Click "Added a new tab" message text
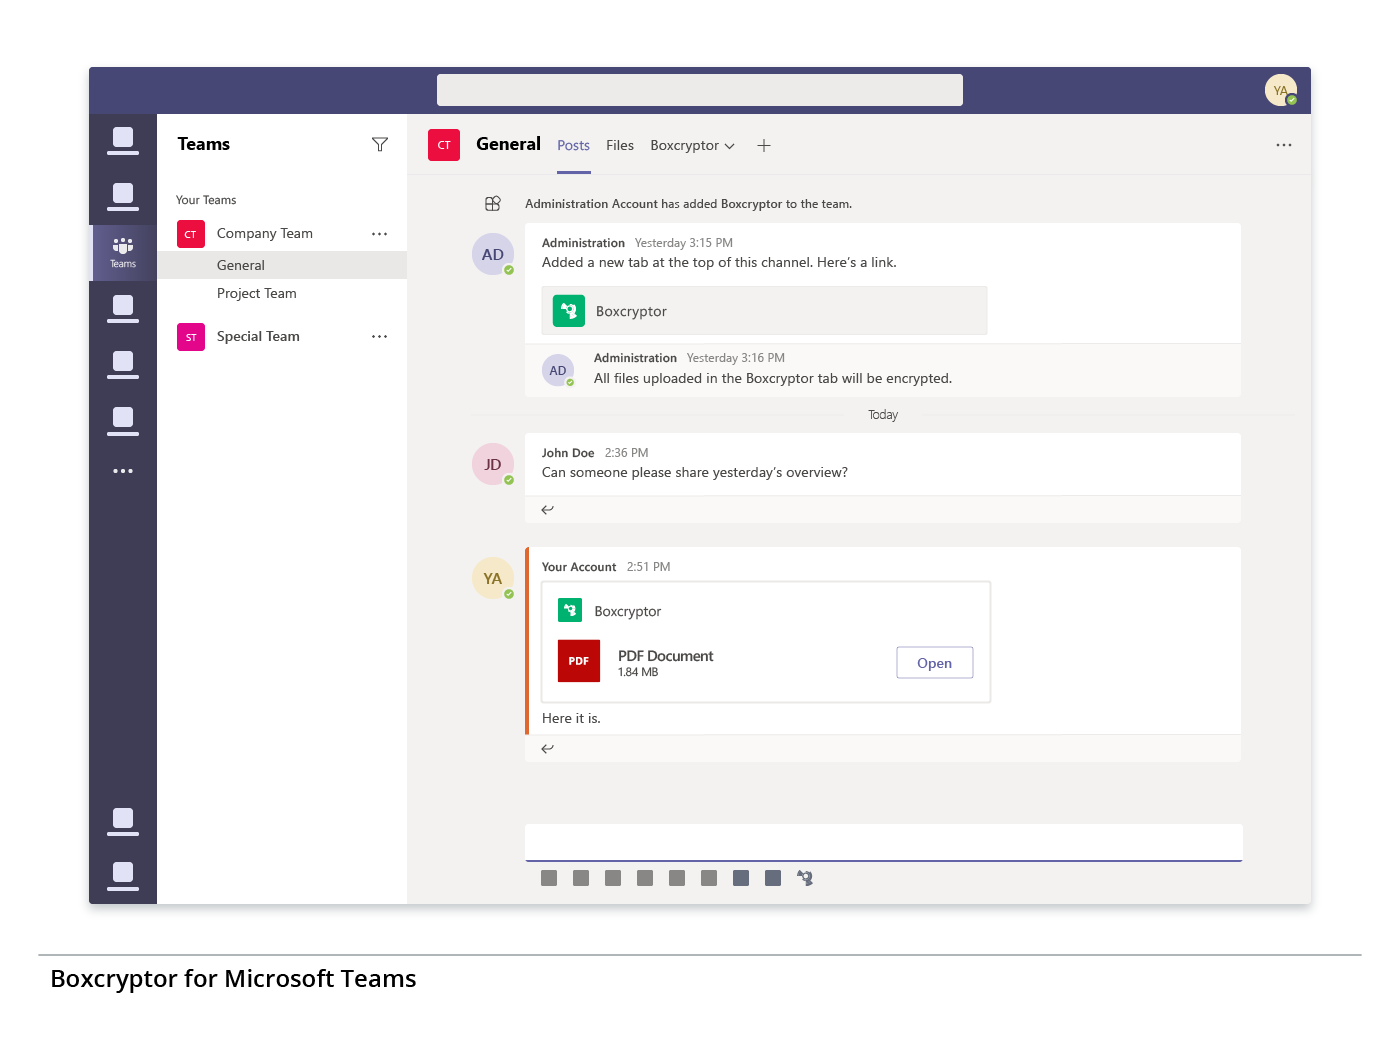 pos(719,263)
